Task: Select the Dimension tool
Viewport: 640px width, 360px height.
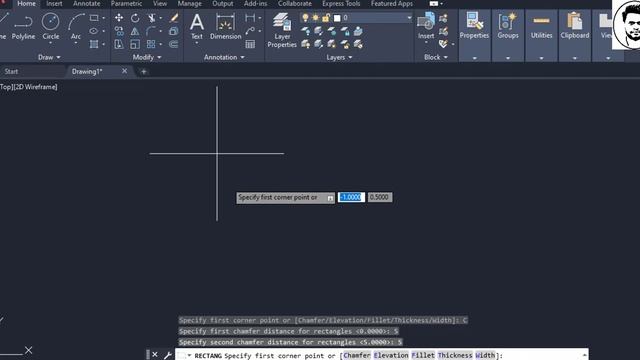Action: pyautogui.click(x=225, y=27)
